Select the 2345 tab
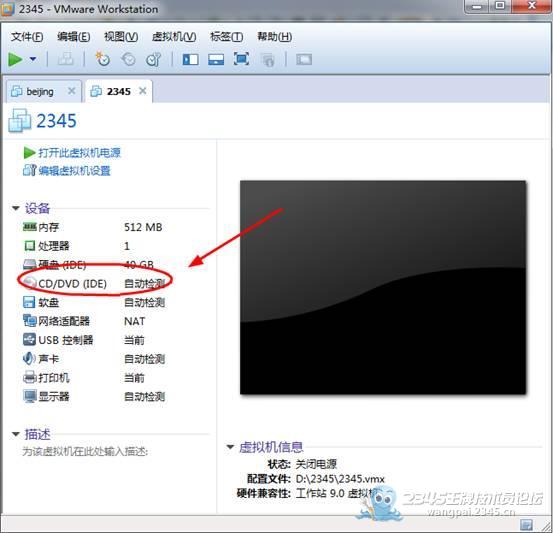 (x=118, y=92)
